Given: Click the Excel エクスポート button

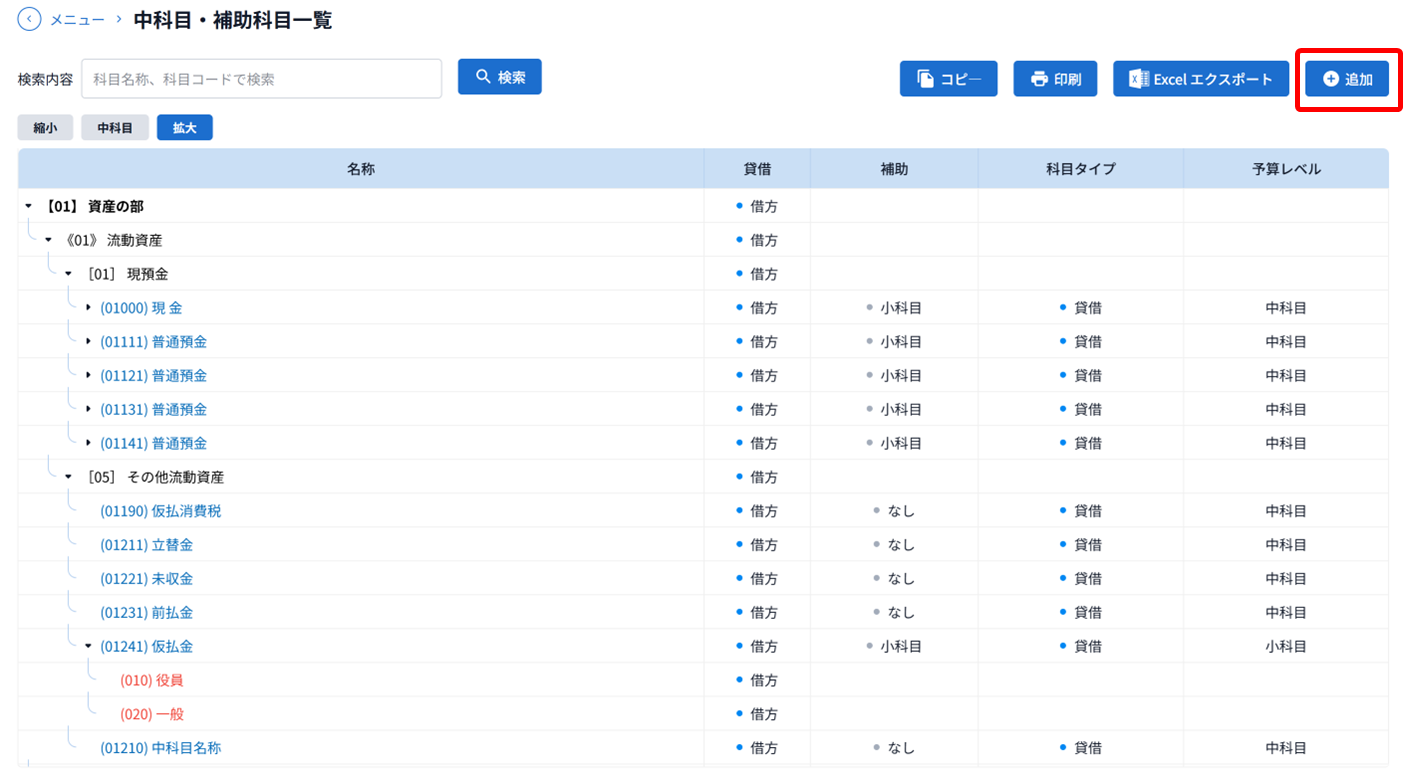Looking at the screenshot, I should point(1201,79).
